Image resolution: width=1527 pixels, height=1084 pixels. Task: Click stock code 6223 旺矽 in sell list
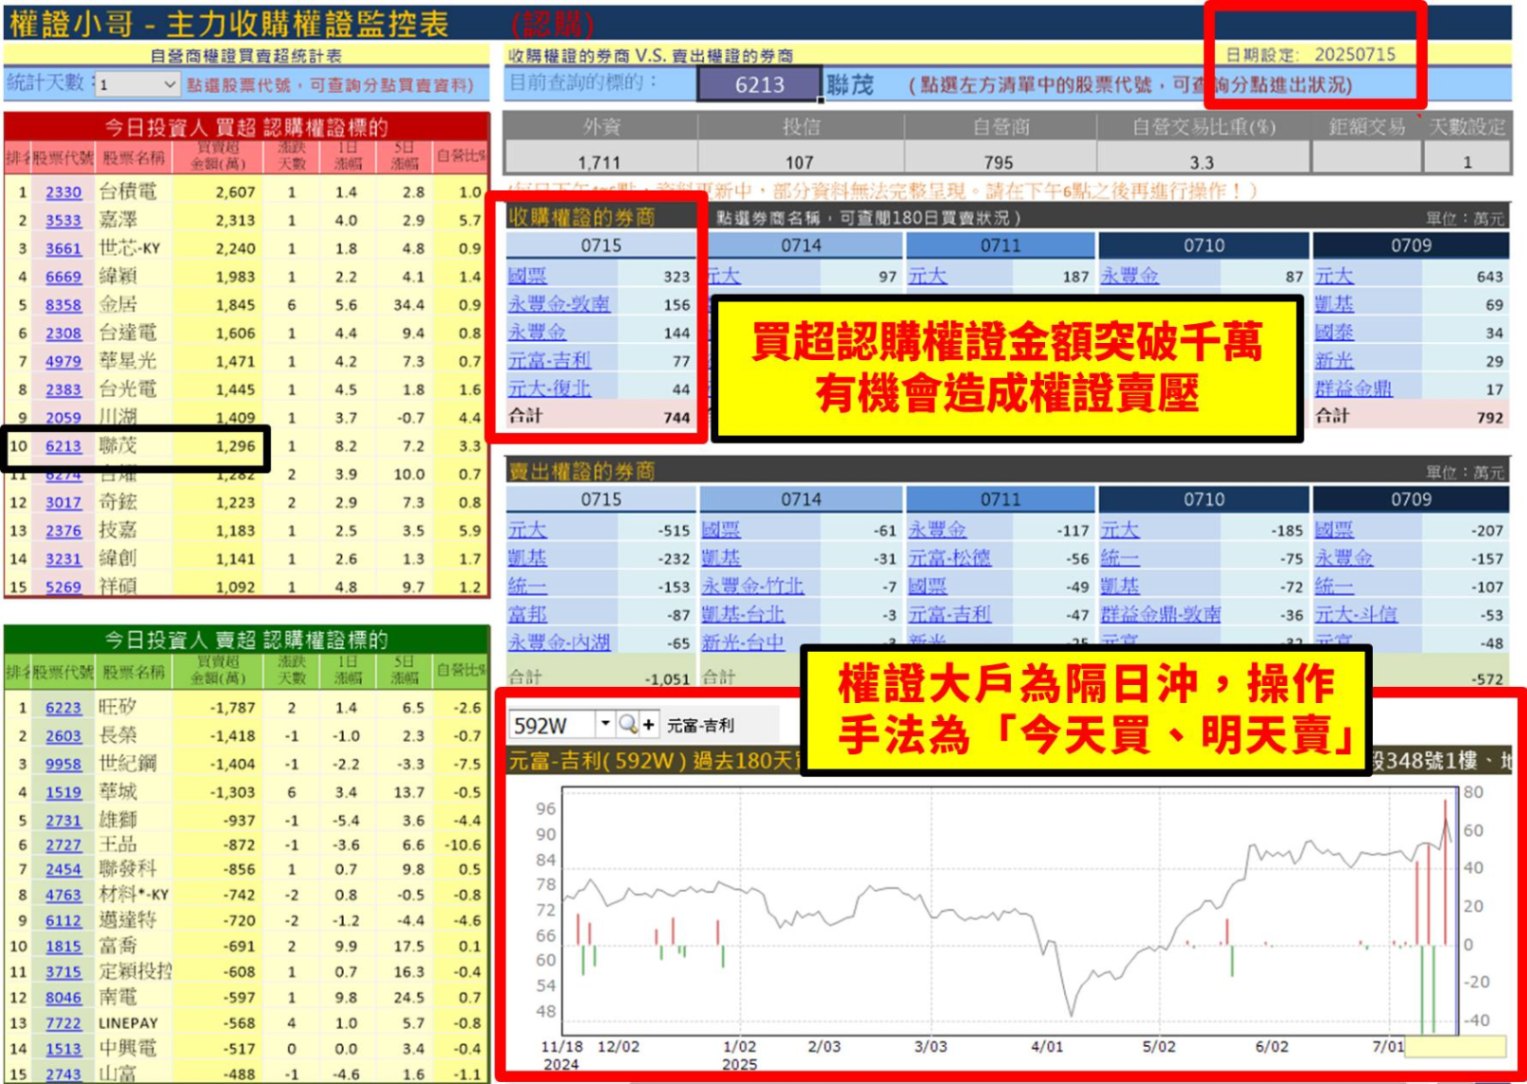pos(63,708)
